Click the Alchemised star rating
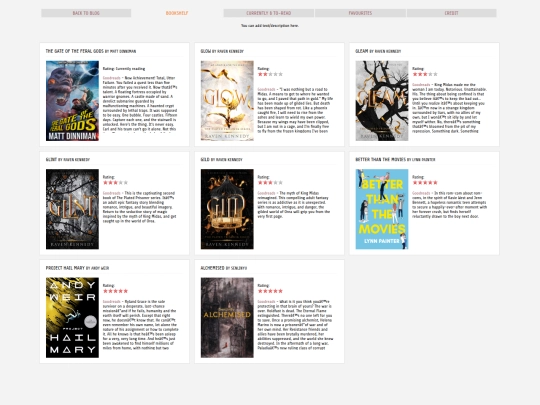Image resolution: width=540 pixels, height=405 pixels. pyautogui.click(x=270, y=291)
